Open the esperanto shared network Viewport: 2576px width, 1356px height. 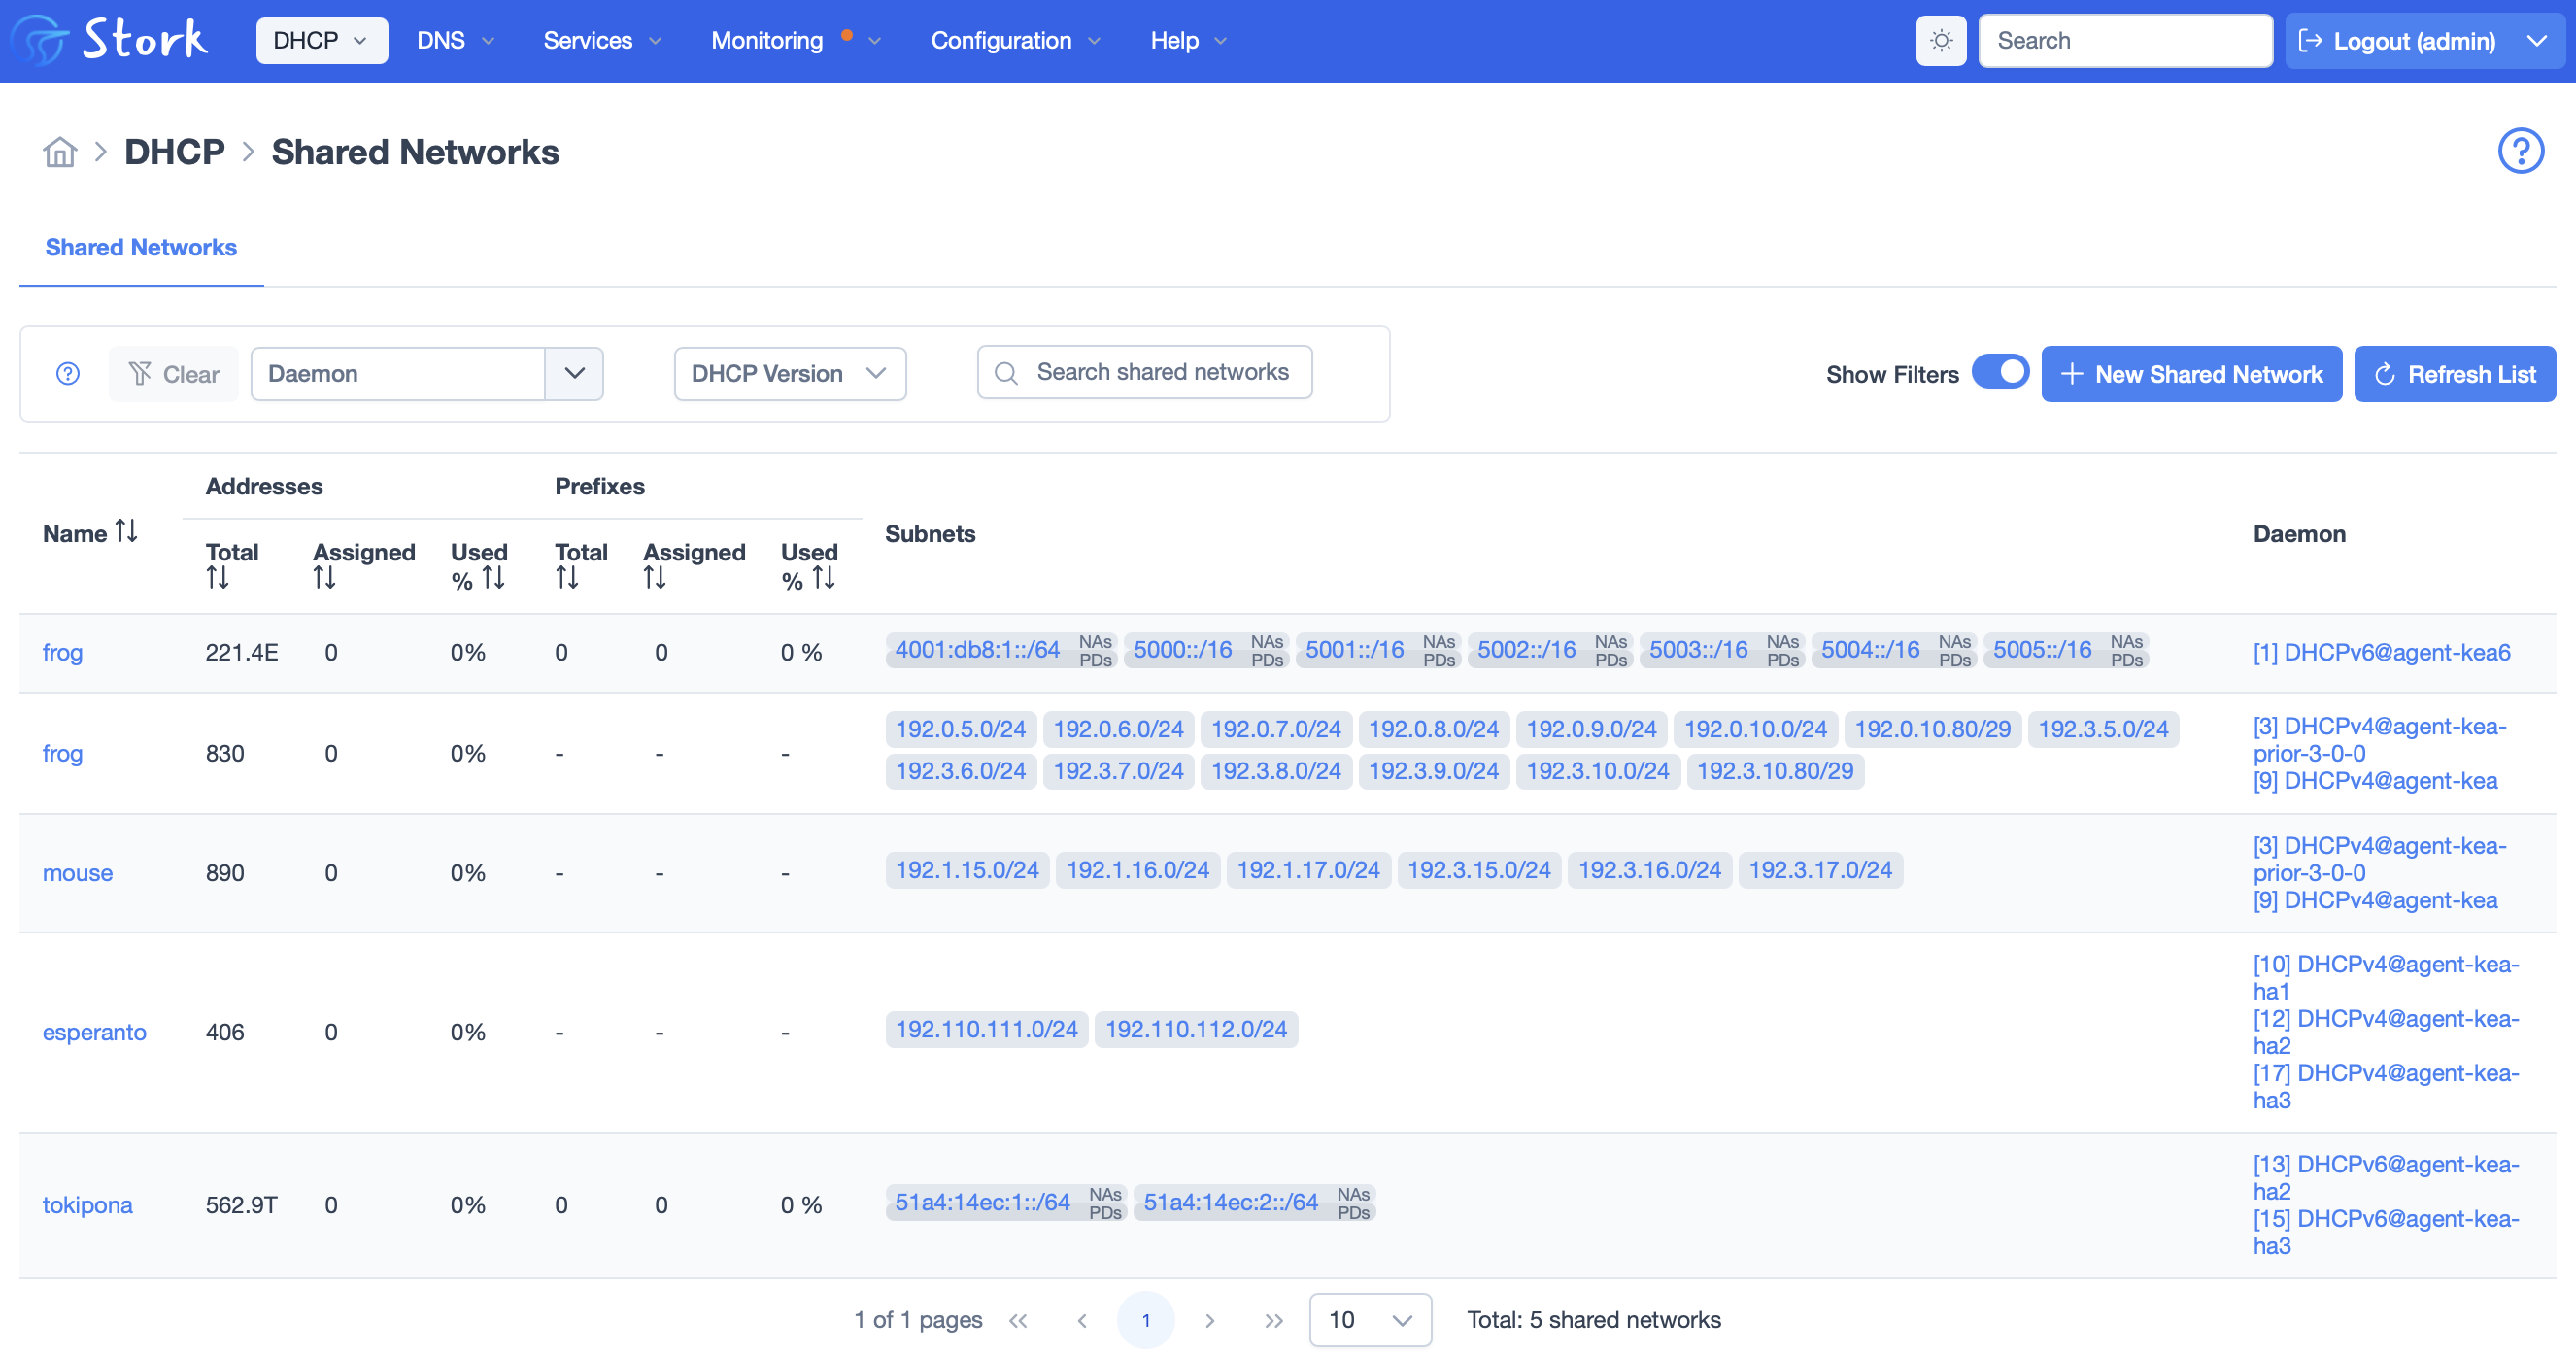pos(94,1032)
